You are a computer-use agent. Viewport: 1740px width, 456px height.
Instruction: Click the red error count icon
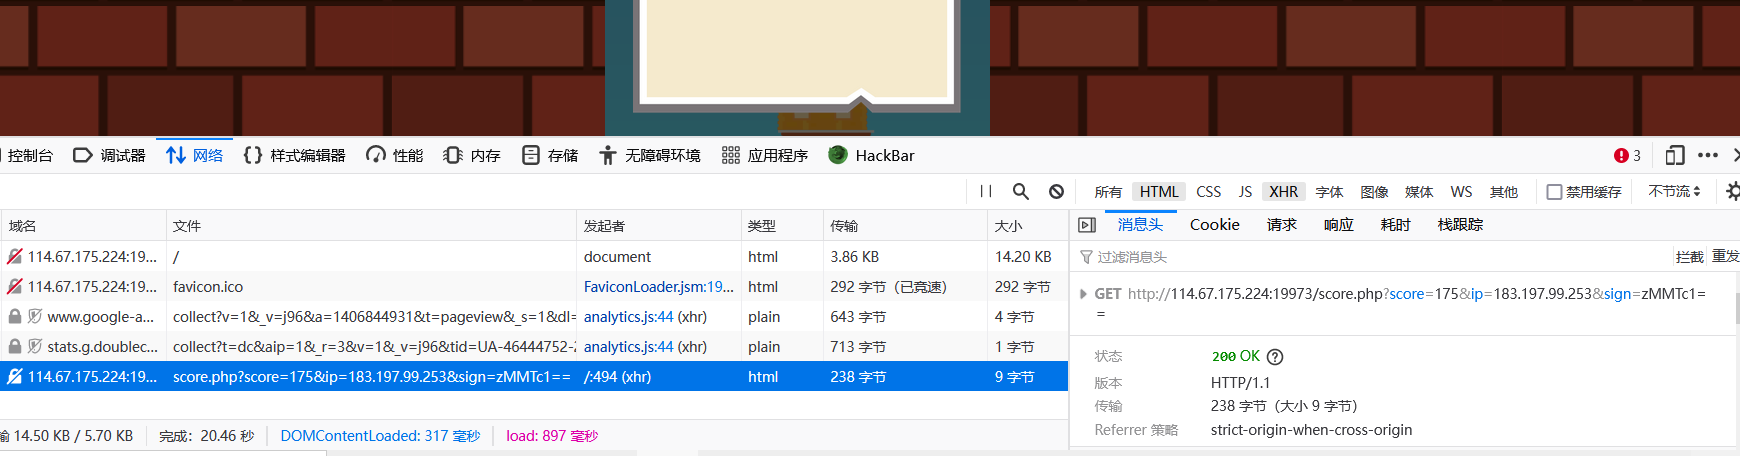coord(1621,156)
